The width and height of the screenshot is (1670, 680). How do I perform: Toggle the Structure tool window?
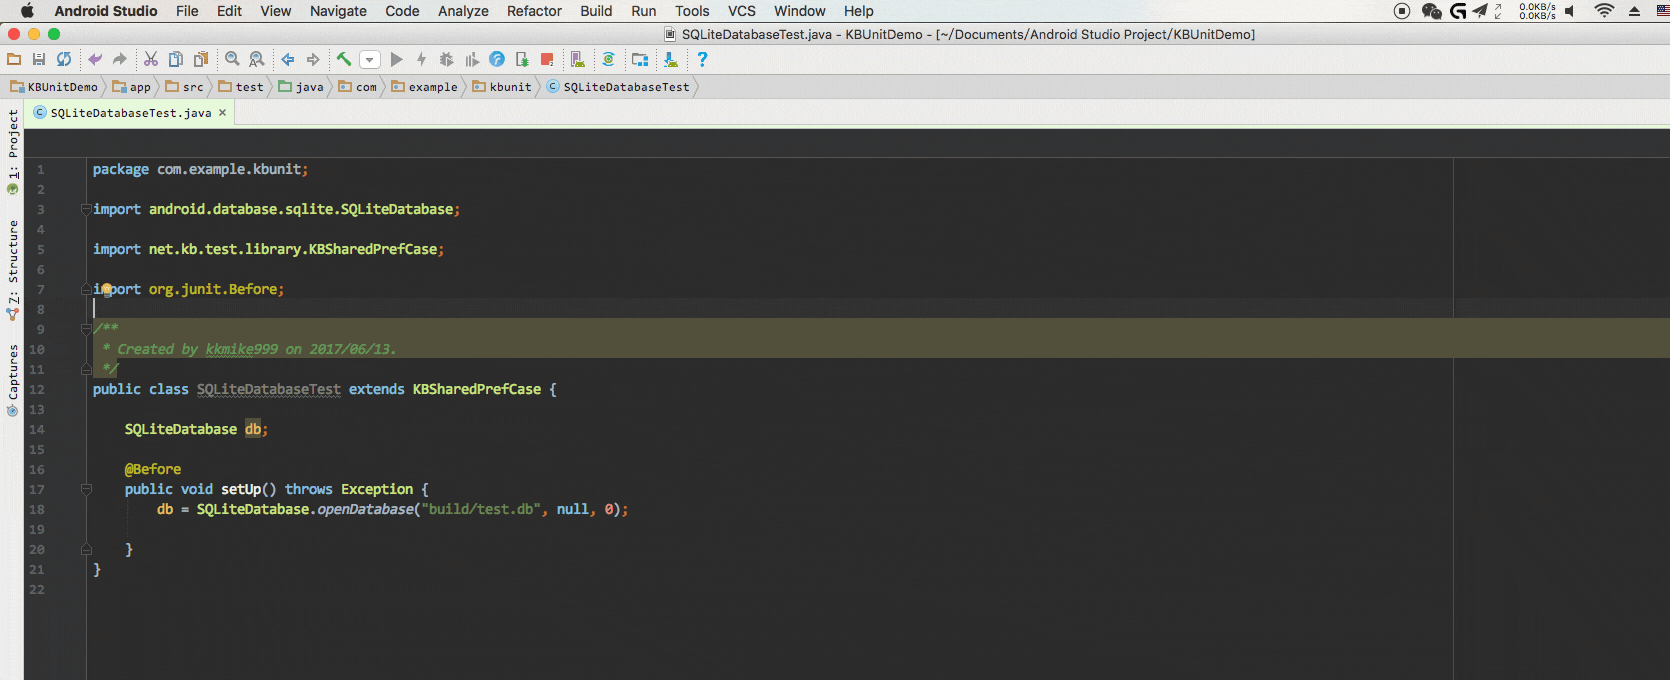(x=13, y=269)
